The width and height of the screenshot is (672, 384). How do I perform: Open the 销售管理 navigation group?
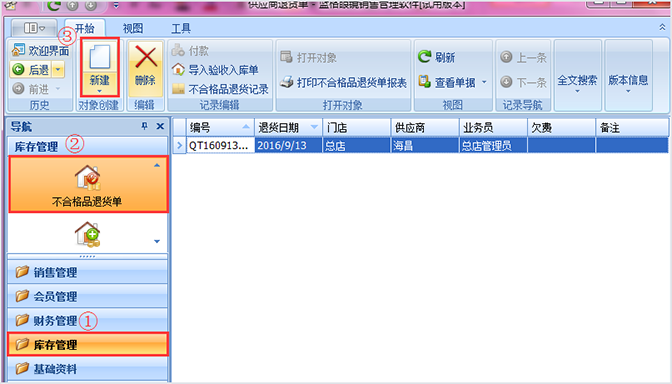click(87, 272)
